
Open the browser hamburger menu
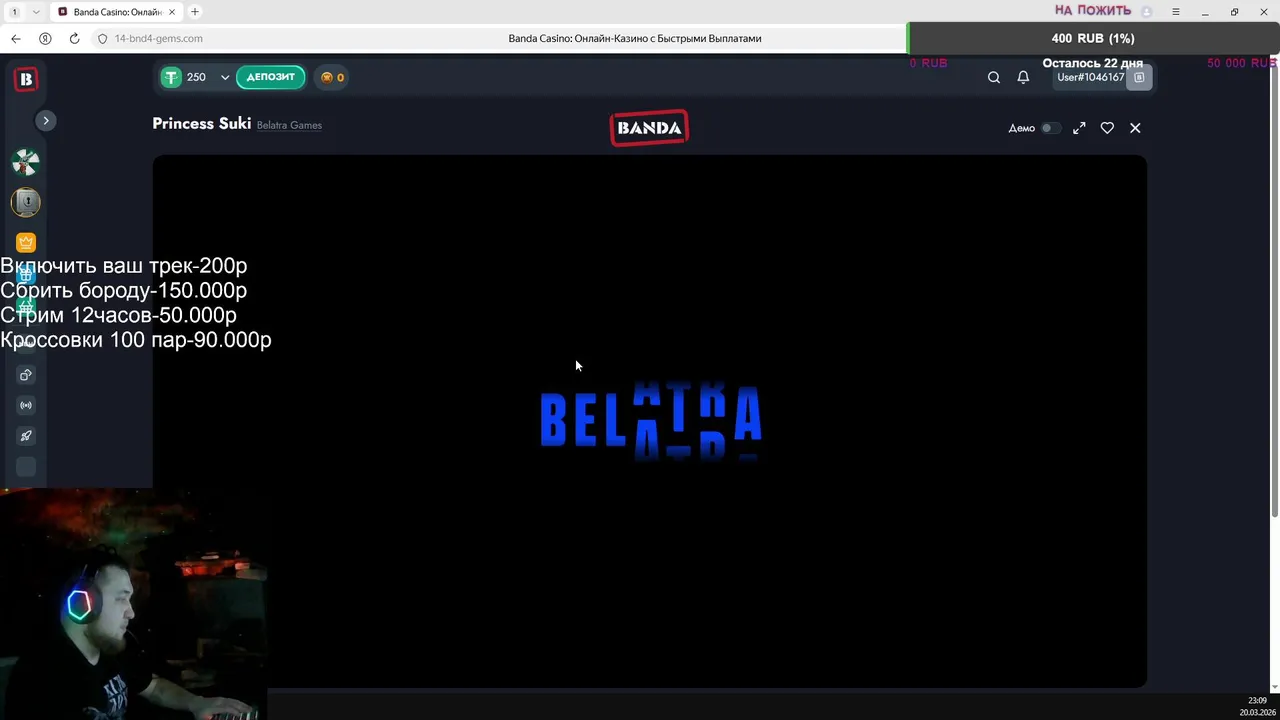pos(1176,12)
